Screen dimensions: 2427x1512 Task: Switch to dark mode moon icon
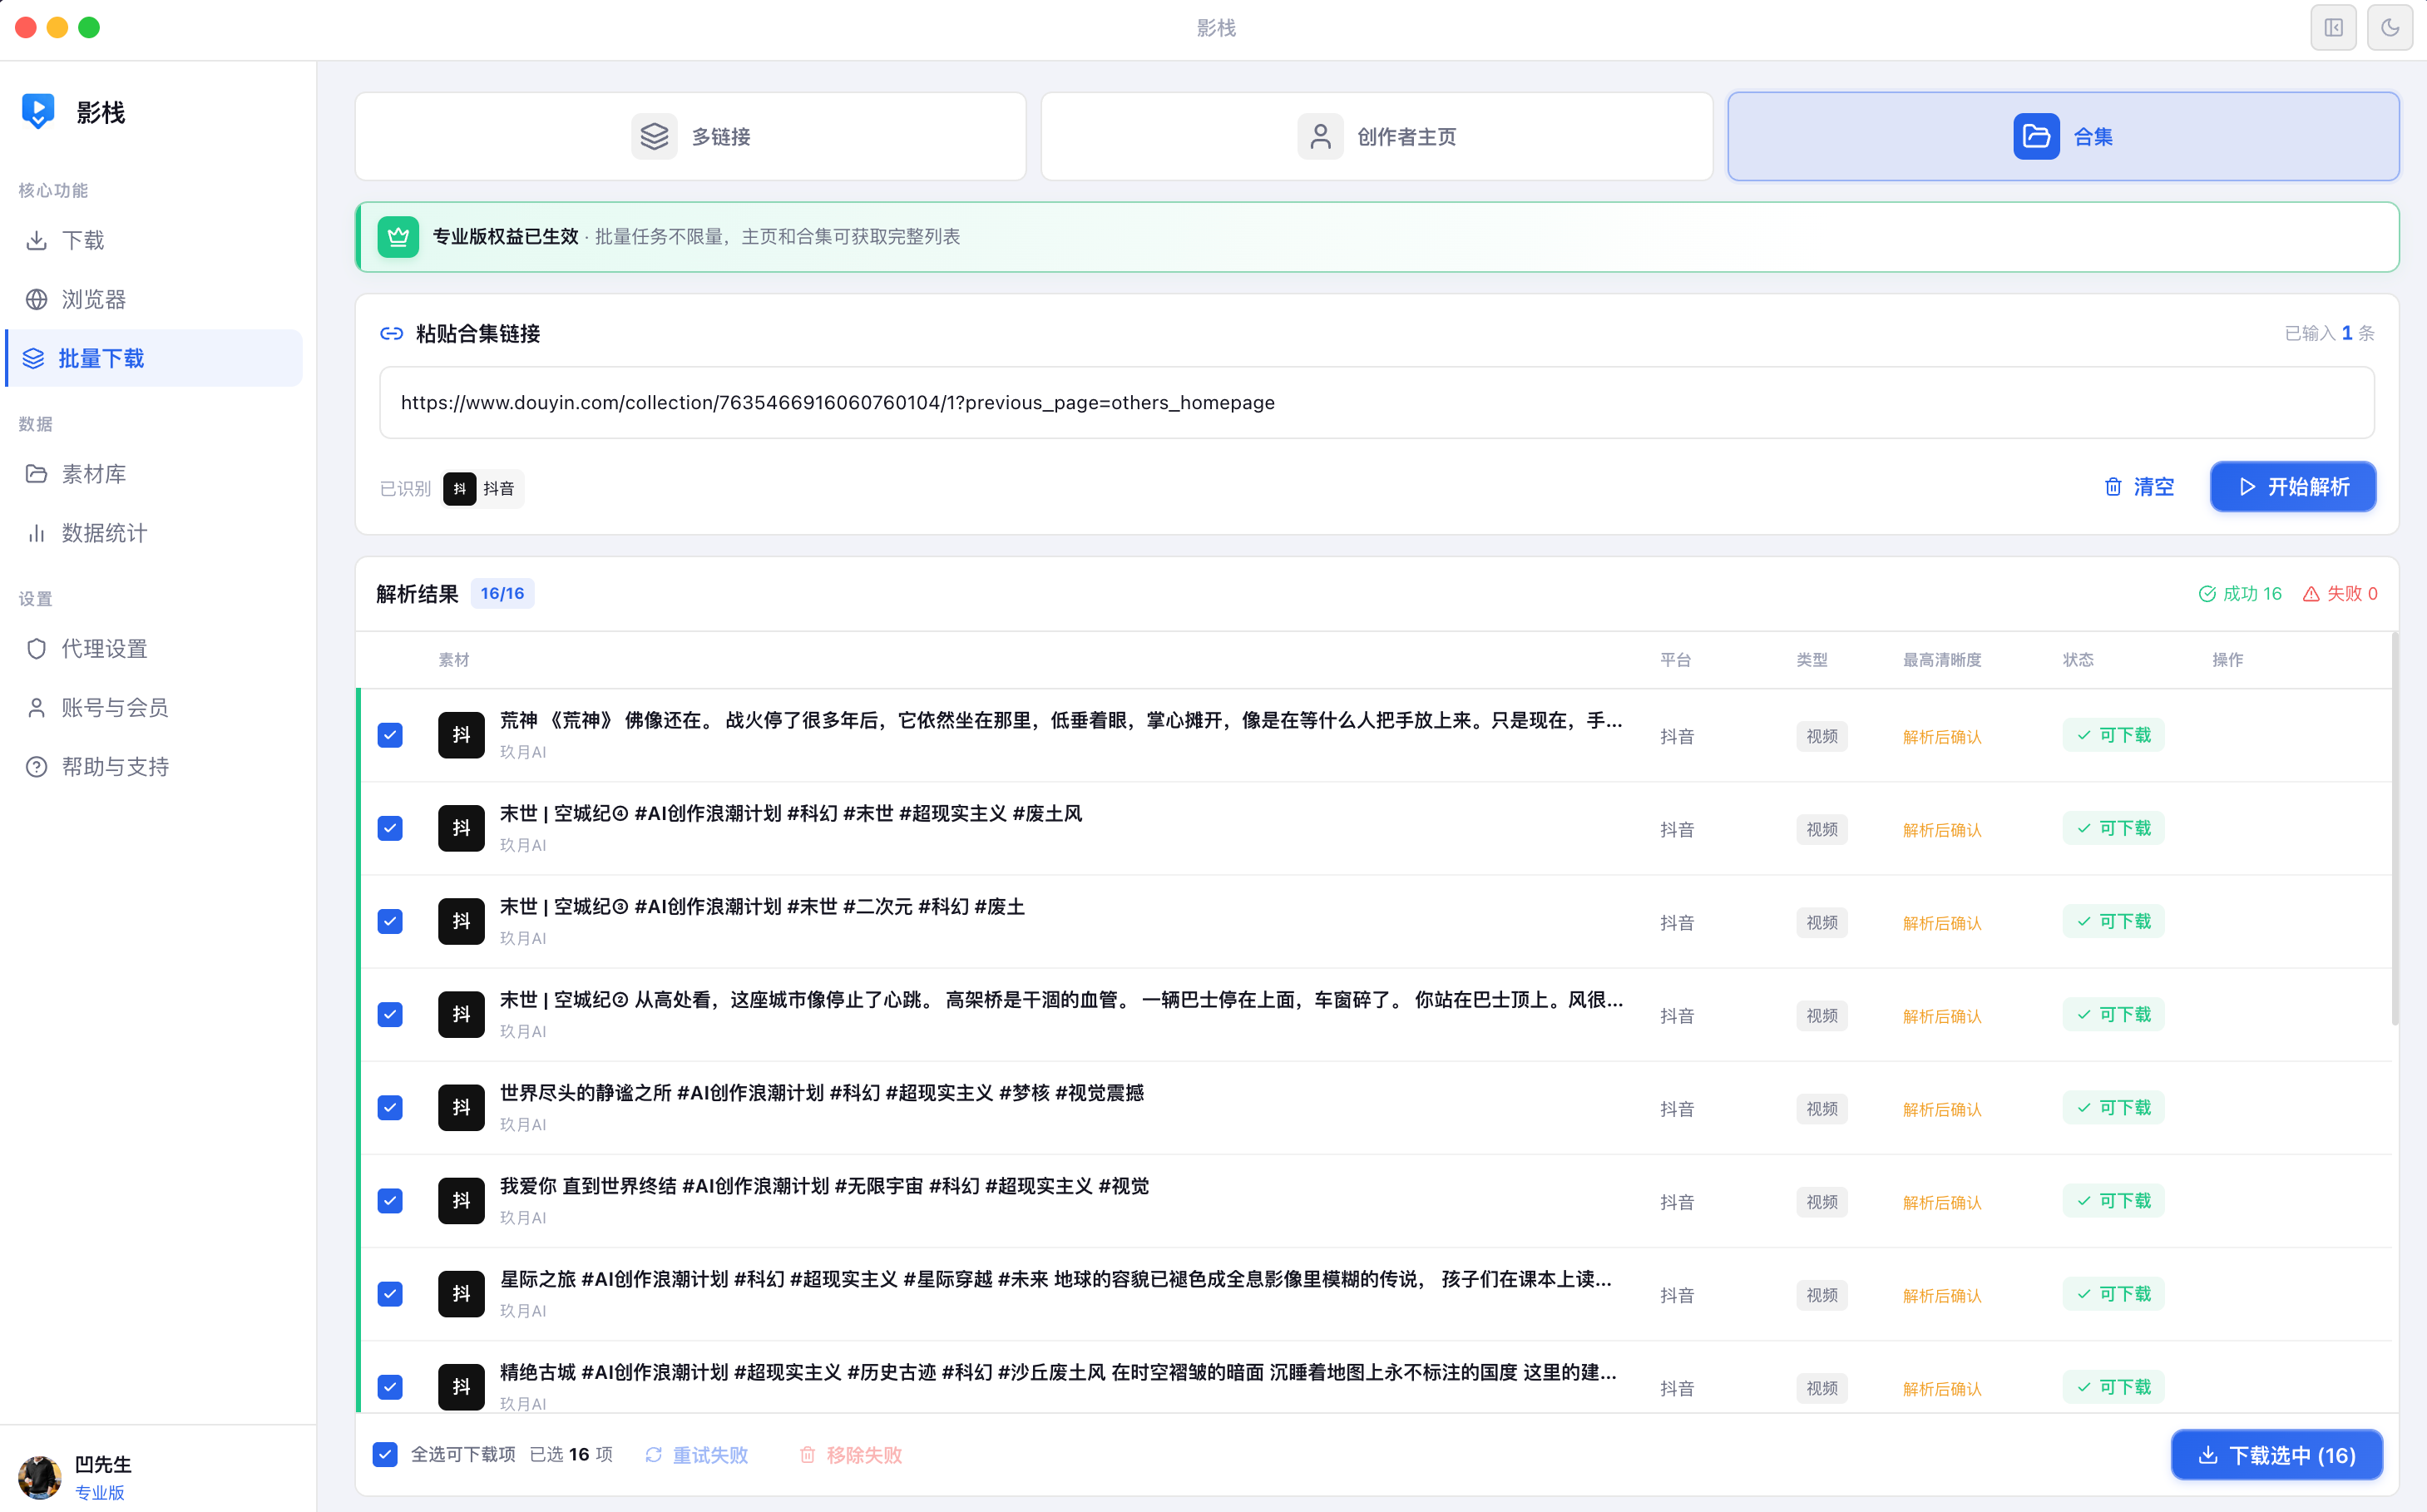[2389, 27]
